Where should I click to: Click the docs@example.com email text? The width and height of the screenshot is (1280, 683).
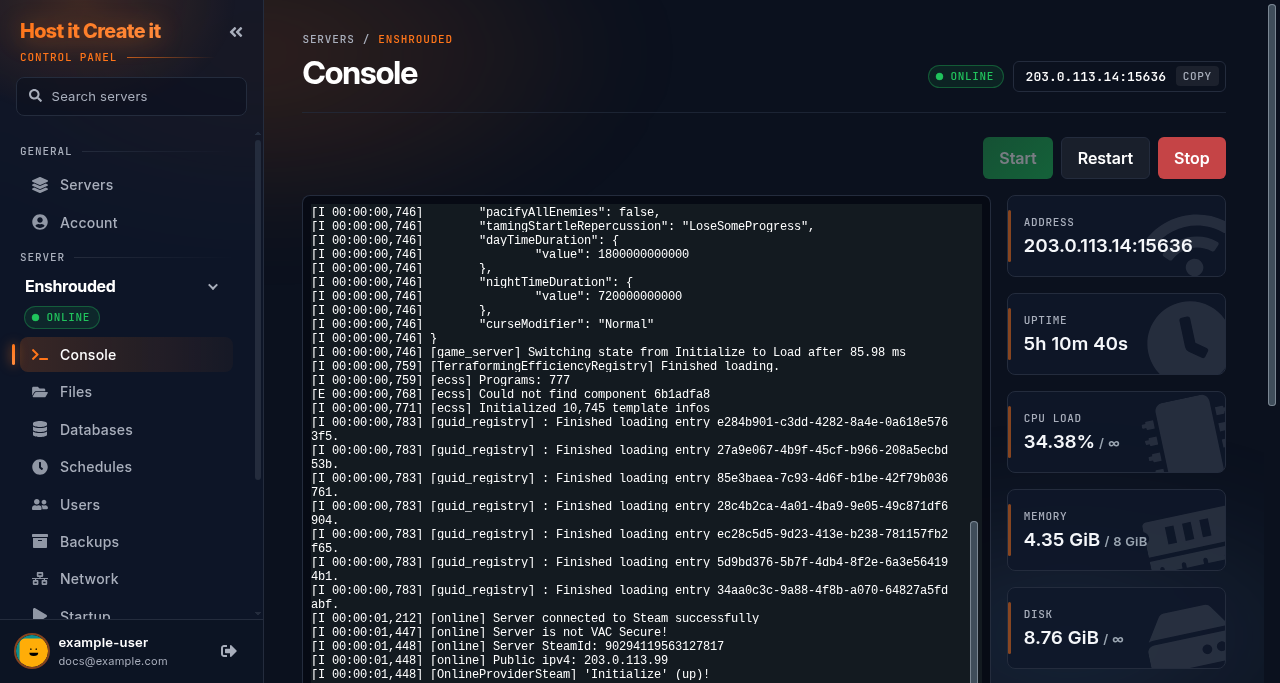tap(113, 661)
